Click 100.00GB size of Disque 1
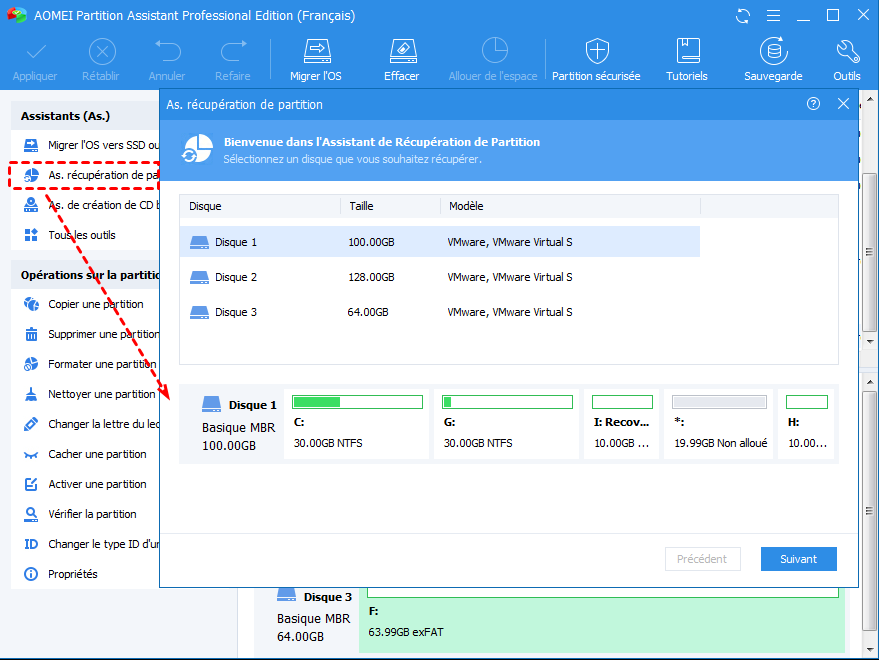The height and width of the screenshot is (660, 879). pyautogui.click(x=371, y=242)
